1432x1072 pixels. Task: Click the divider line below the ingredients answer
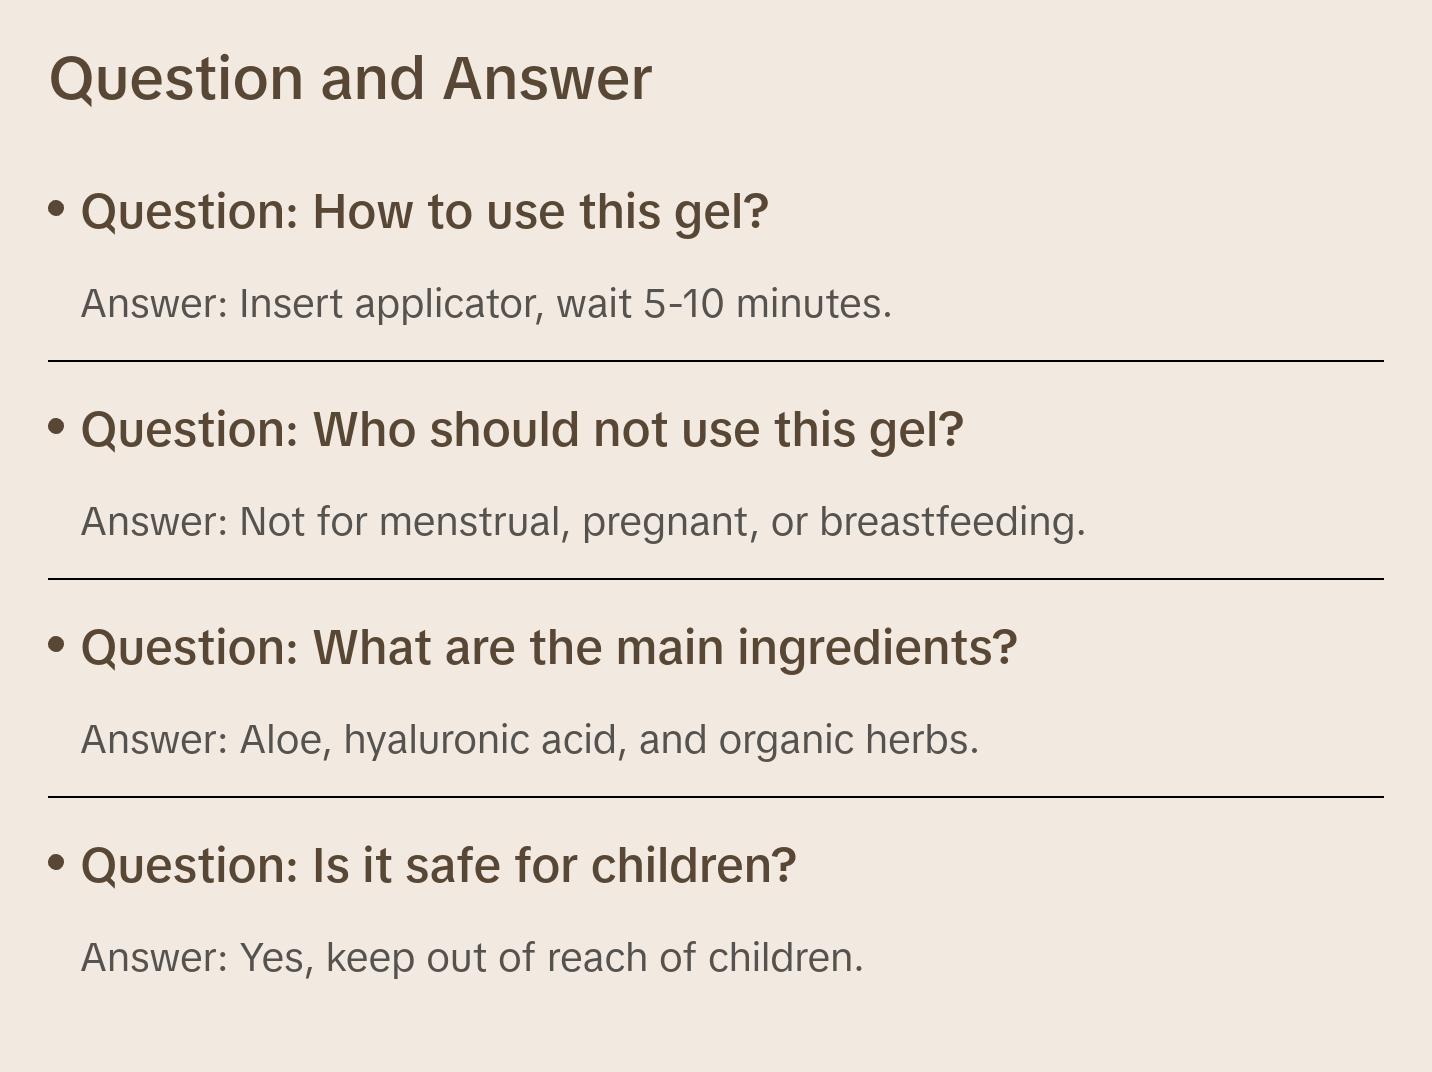click(x=716, y=797)
